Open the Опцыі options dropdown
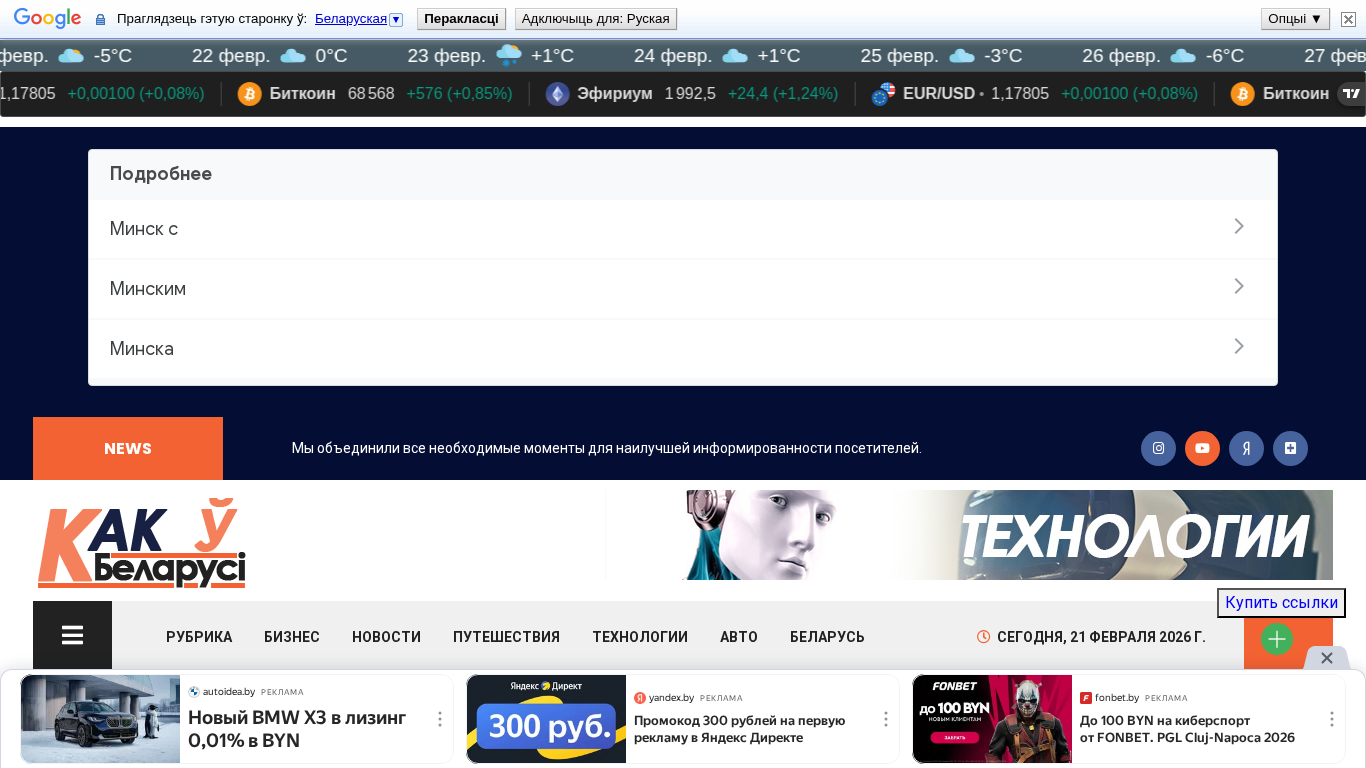Viewport: 1366px width, 768px height. coord(1295,19)
